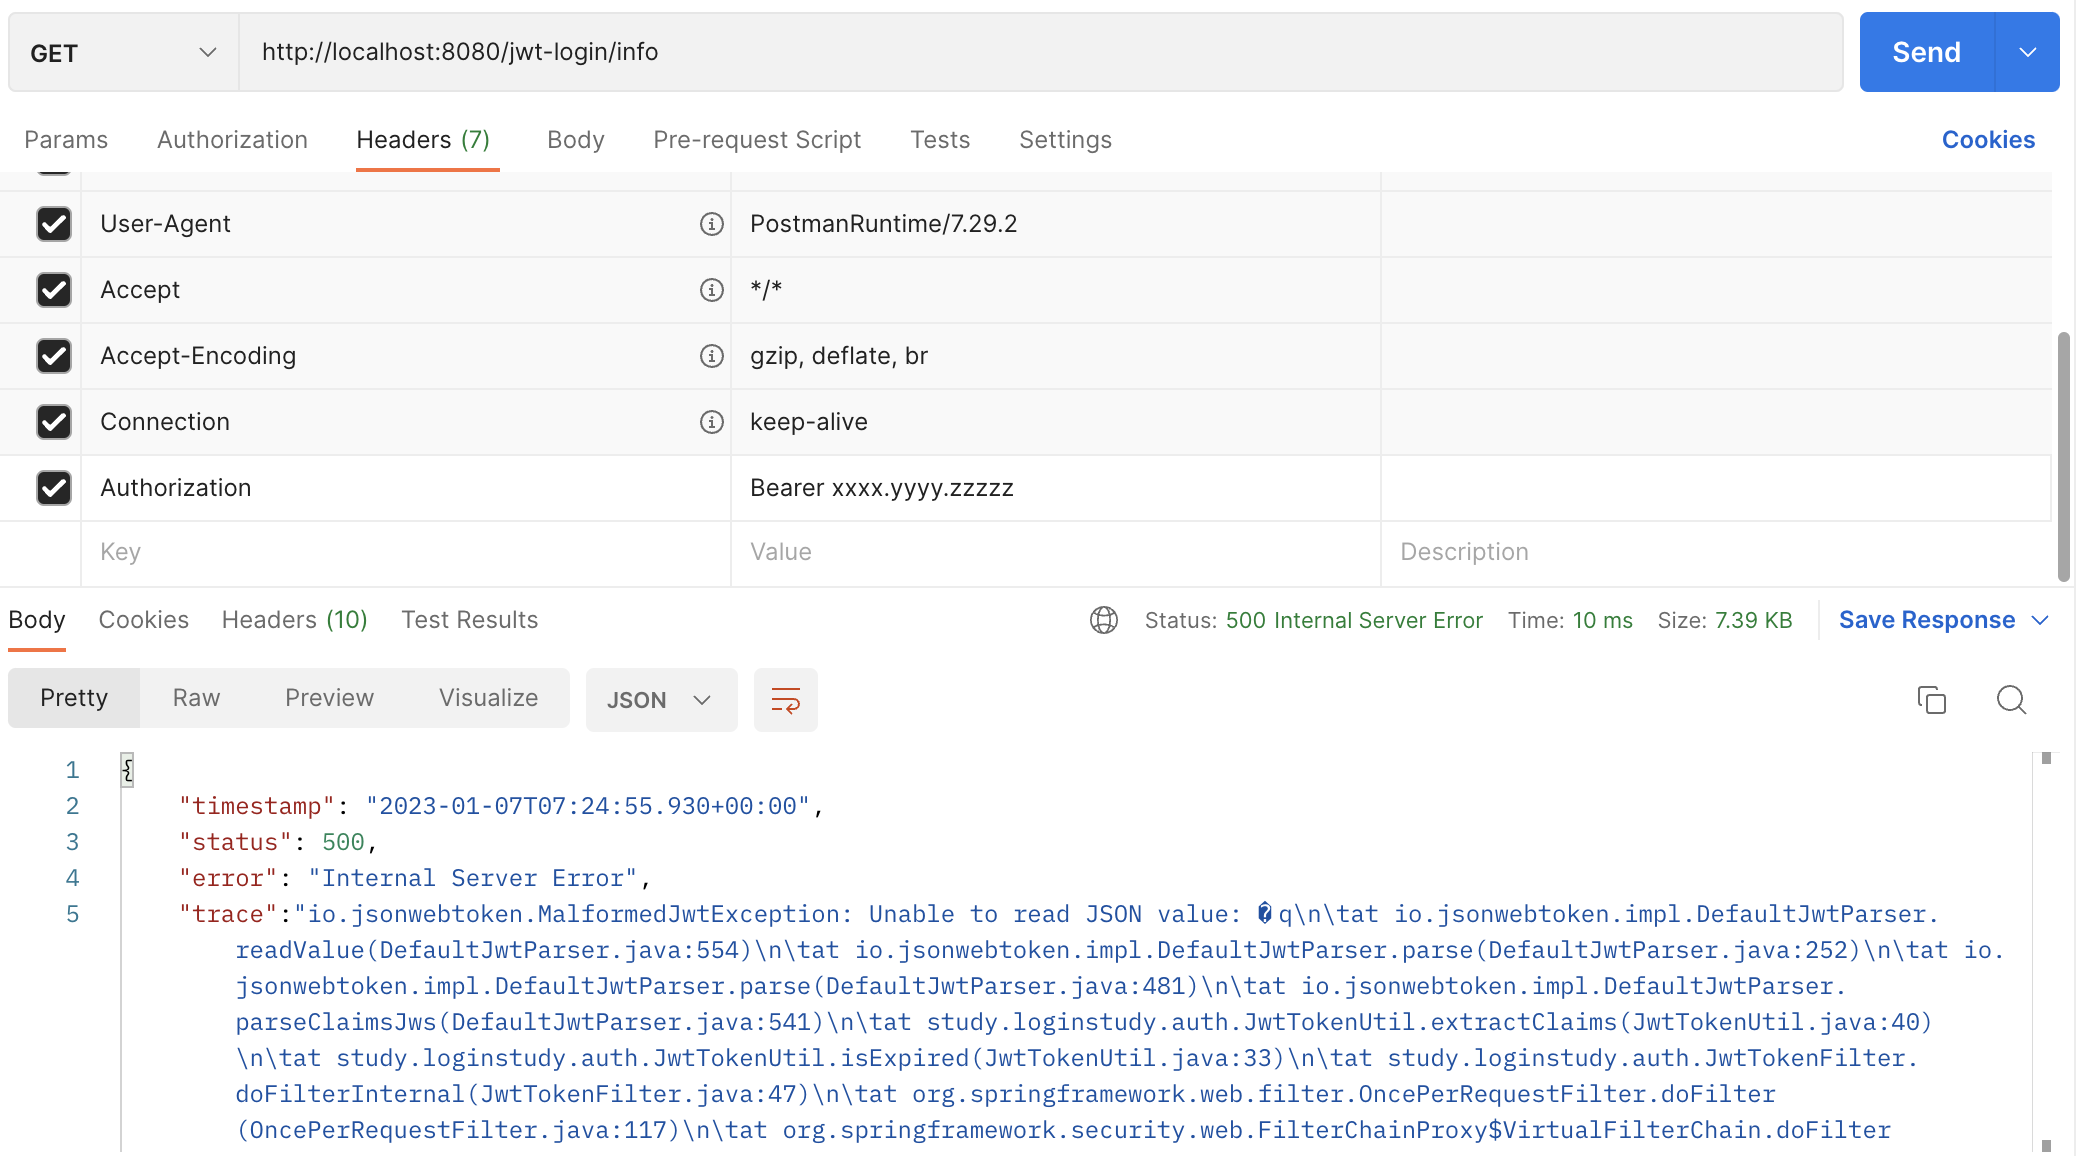Open the Cookies link
The height and width of the screenshot is (1156, 2076).
click(x=1987, y=140)
